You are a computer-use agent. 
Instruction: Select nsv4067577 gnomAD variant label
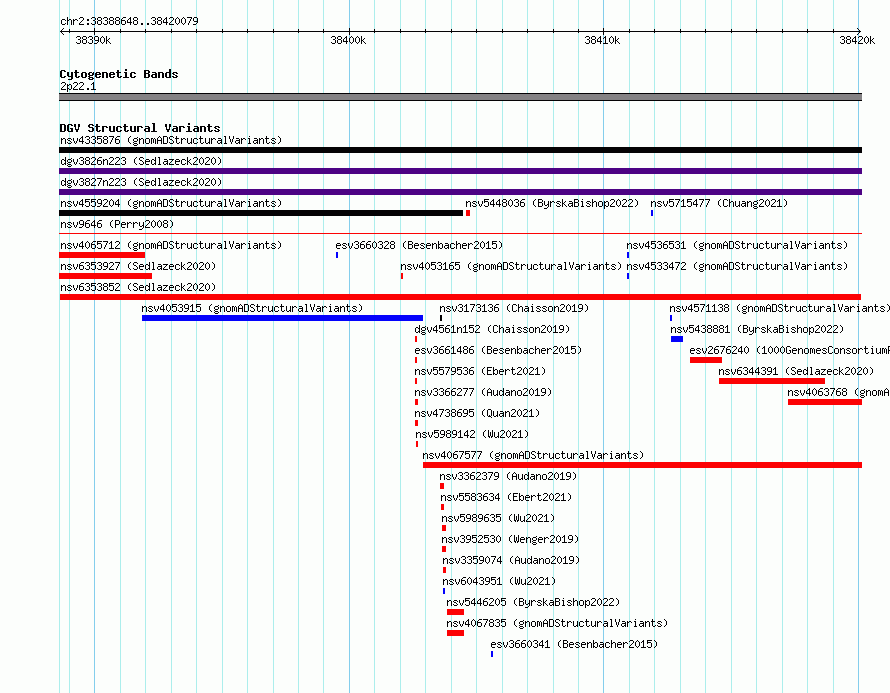pos(533,455)
